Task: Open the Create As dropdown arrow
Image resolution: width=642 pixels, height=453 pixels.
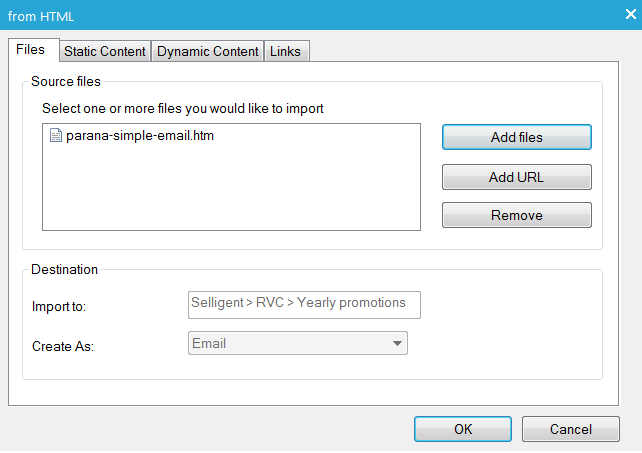Action: pos(398,344)
